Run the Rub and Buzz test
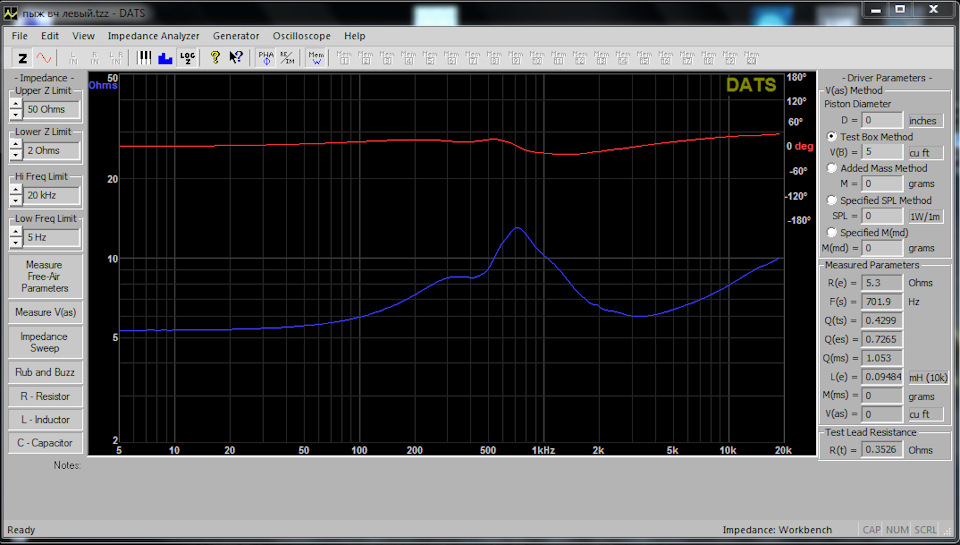Image resolution: width=960 pixels, height=545 pixels. 45,372
